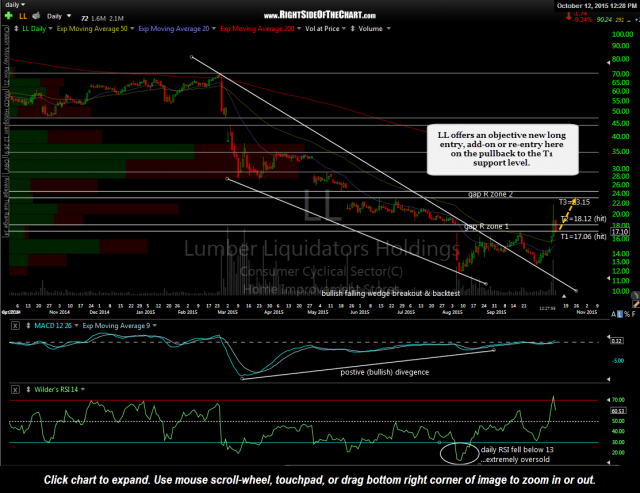Select the T3=23.15 target label

coord(574,203)
